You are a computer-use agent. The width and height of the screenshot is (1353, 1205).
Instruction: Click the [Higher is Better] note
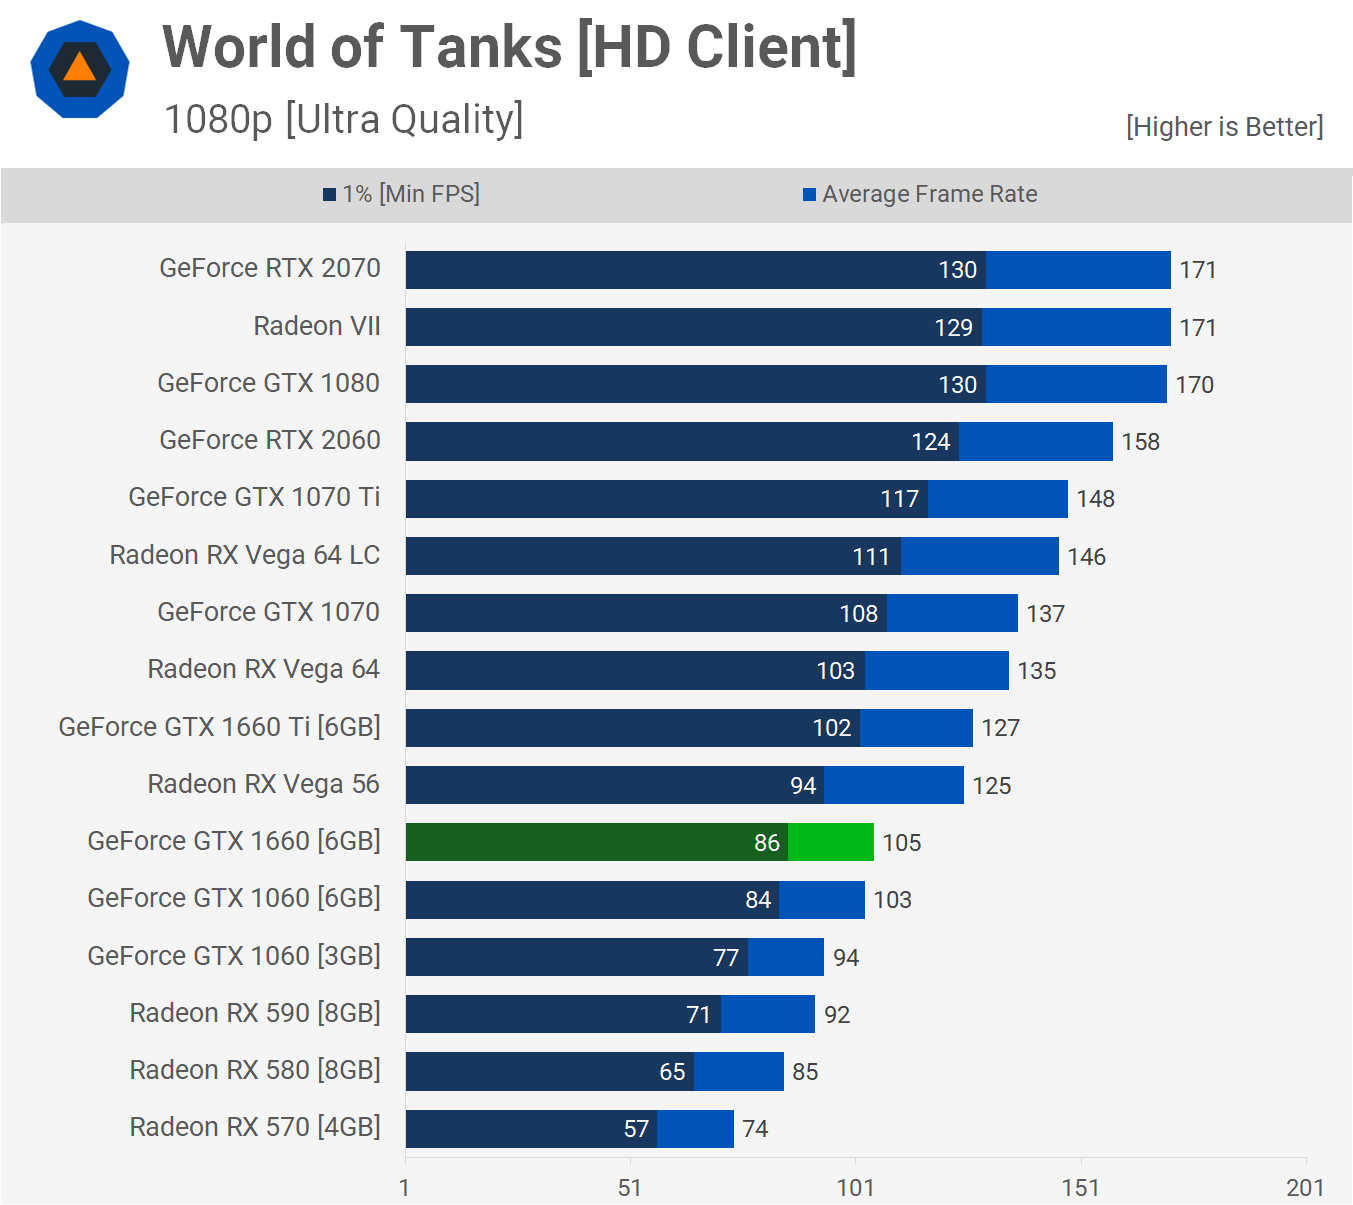1224,127
